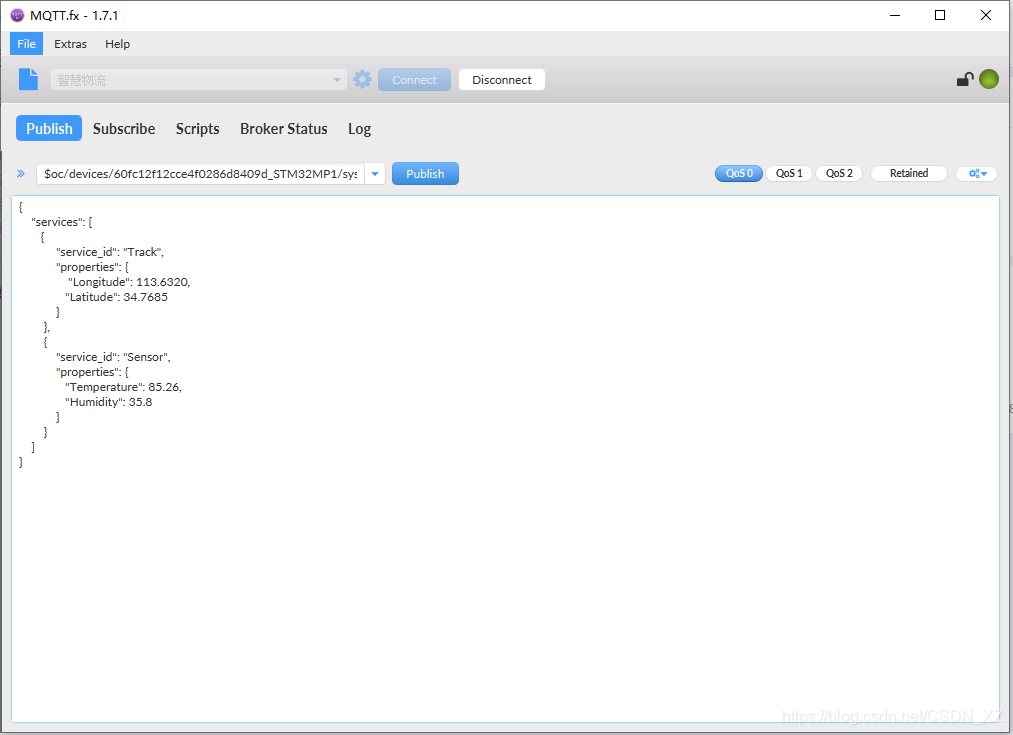1013x735 pixels.
Task: Click the "Latitude": 34.7685 line in payload
Action: click(116, 296)
